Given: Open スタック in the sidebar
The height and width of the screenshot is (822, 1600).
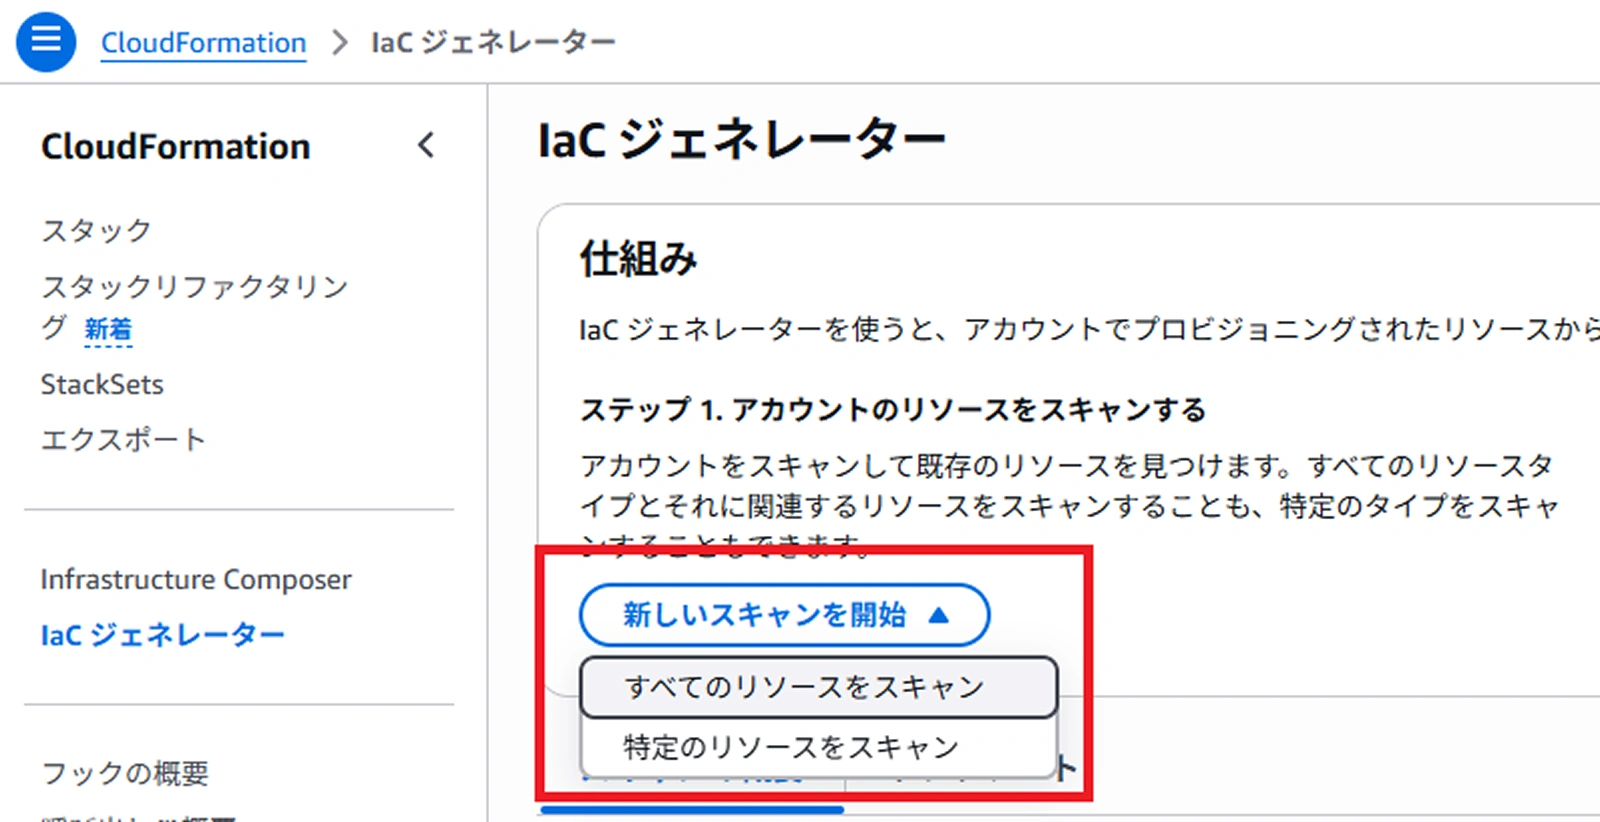Looking at the screenshot, I should (x=96, y=231).
